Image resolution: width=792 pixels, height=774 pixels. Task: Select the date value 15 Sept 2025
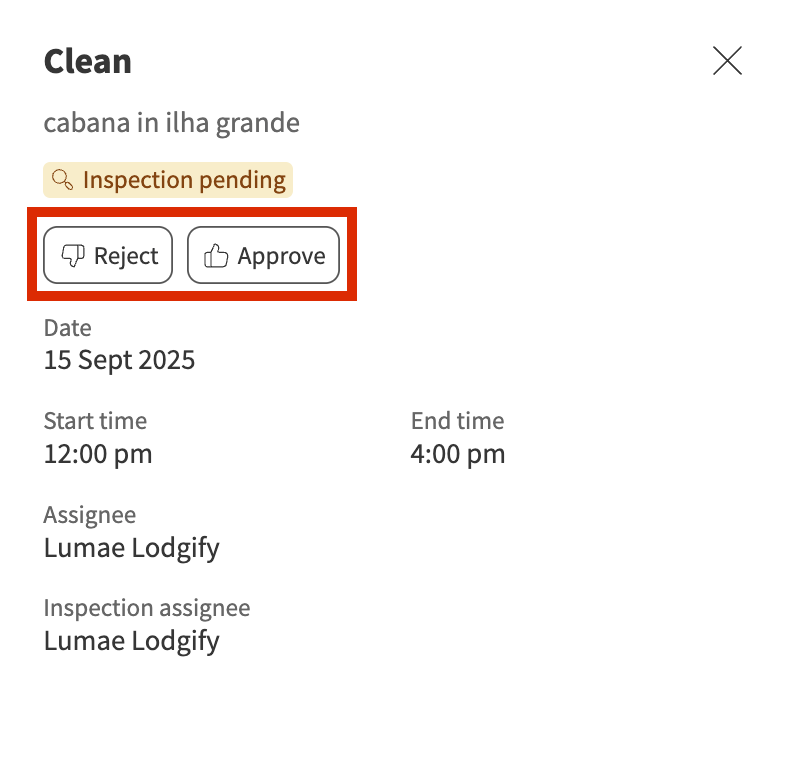[x=119, y=360]
